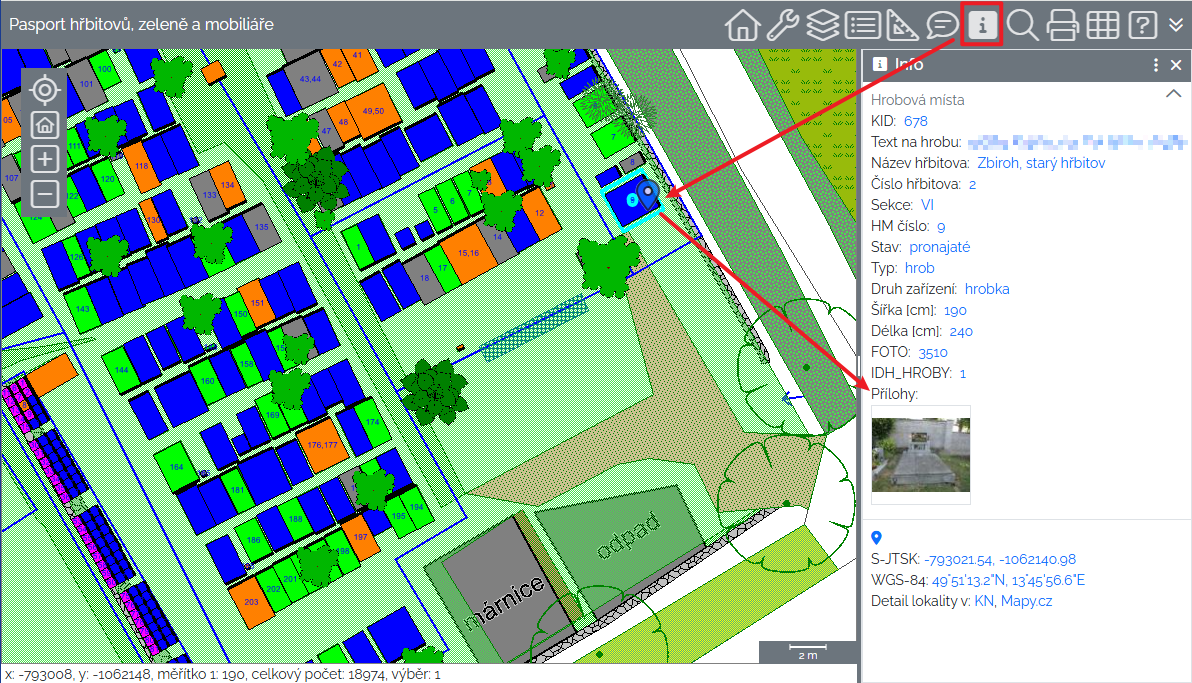Activate the Info tool icon
The width and height of the screenshot is (1192, 683).
[982, 25]
